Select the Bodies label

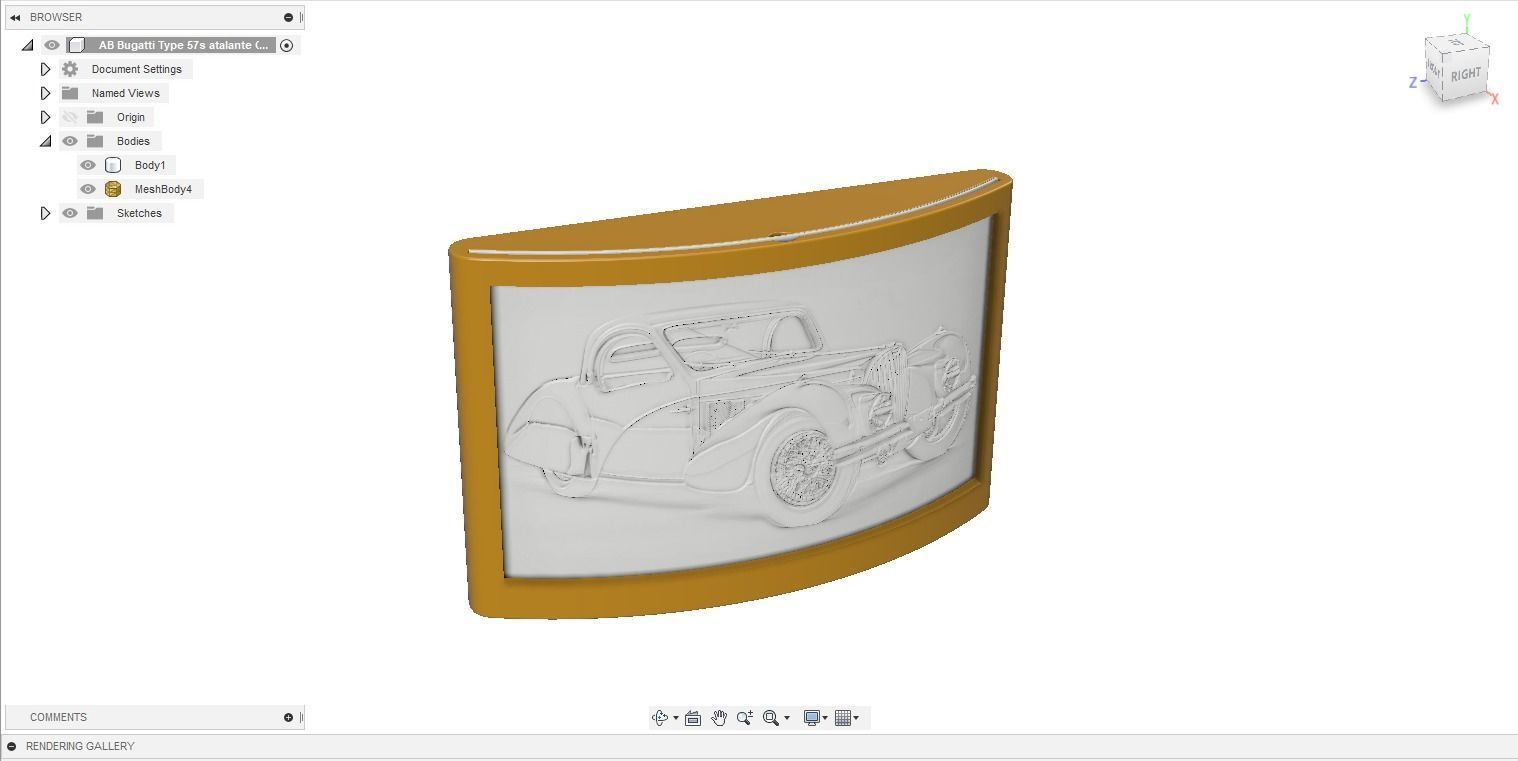(x=133, y=141)
